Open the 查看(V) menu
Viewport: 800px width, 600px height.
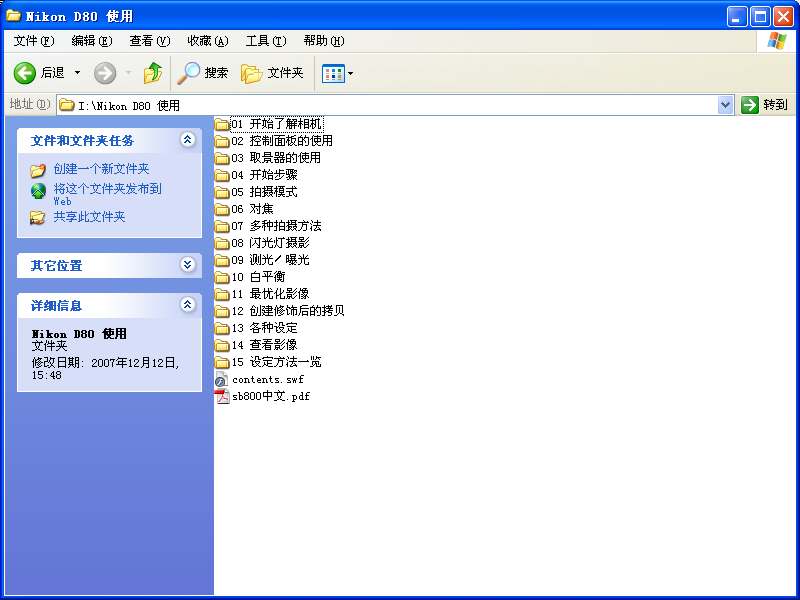pos(149,41)
